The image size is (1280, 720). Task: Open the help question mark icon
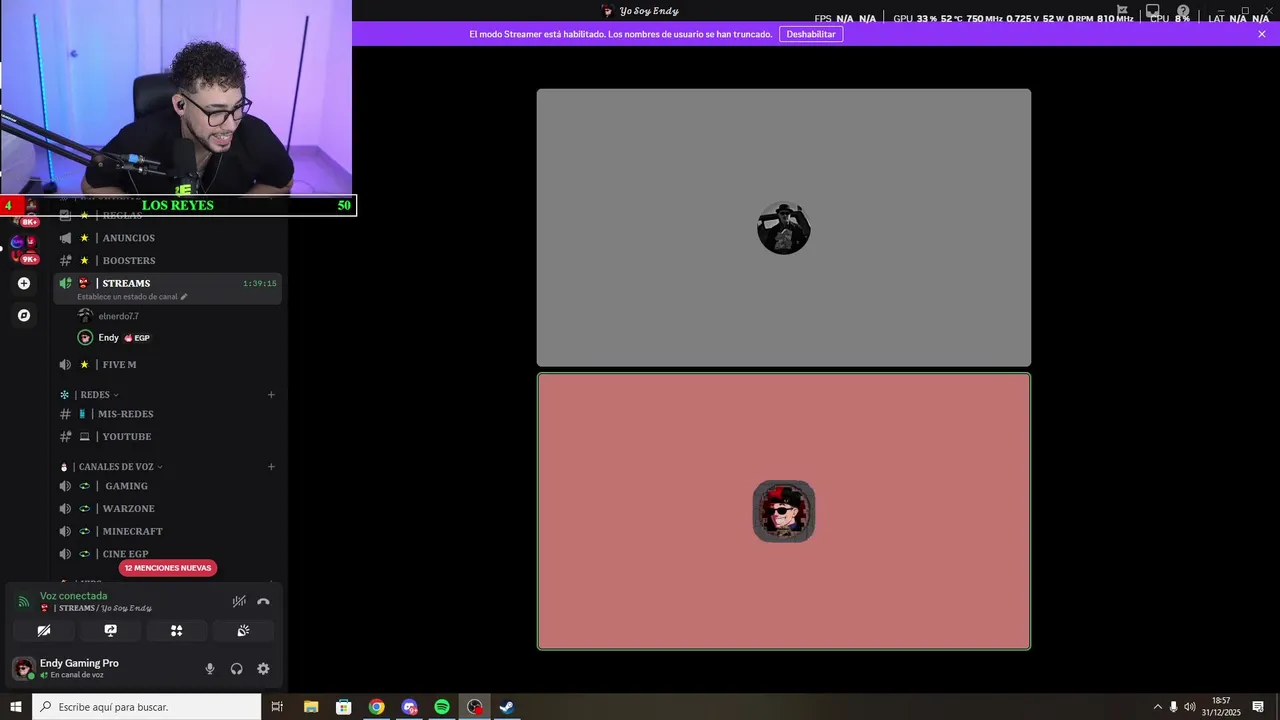coord(1183,11)
